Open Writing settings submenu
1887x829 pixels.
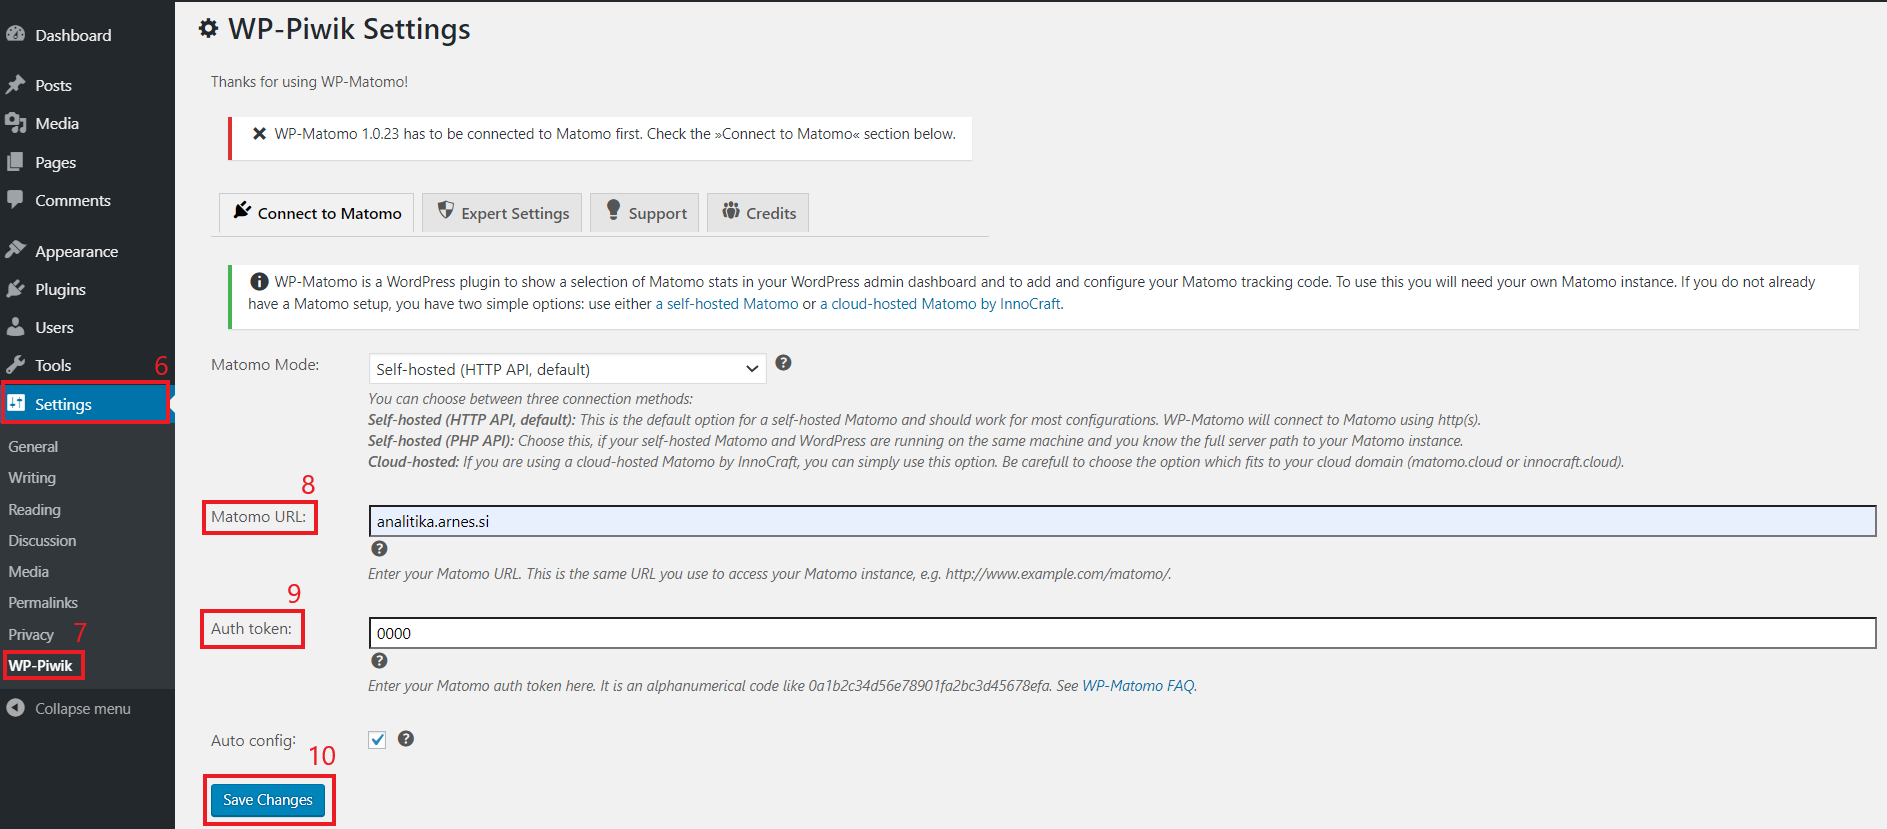(32, 478)
